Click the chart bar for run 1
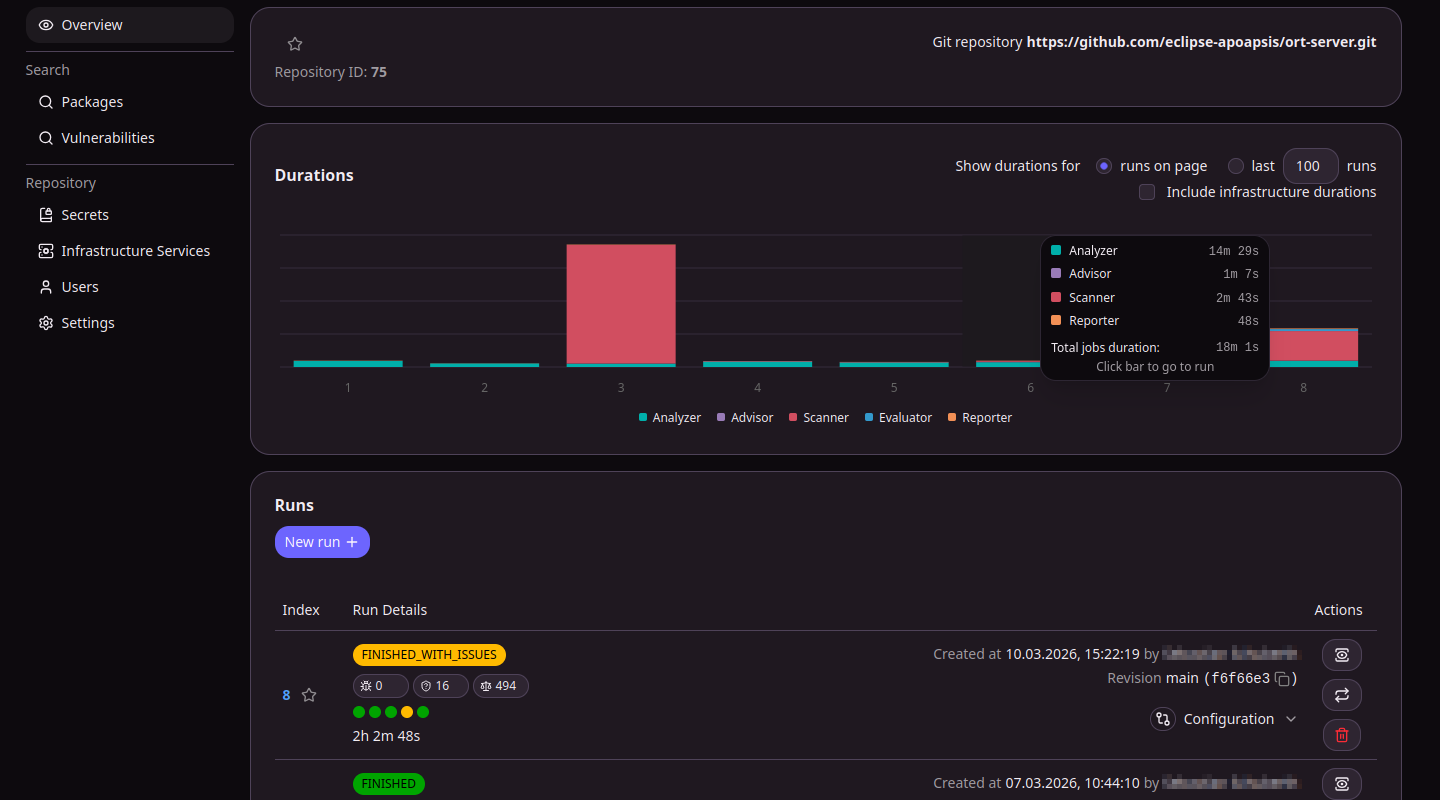 (x=348, y=364)
